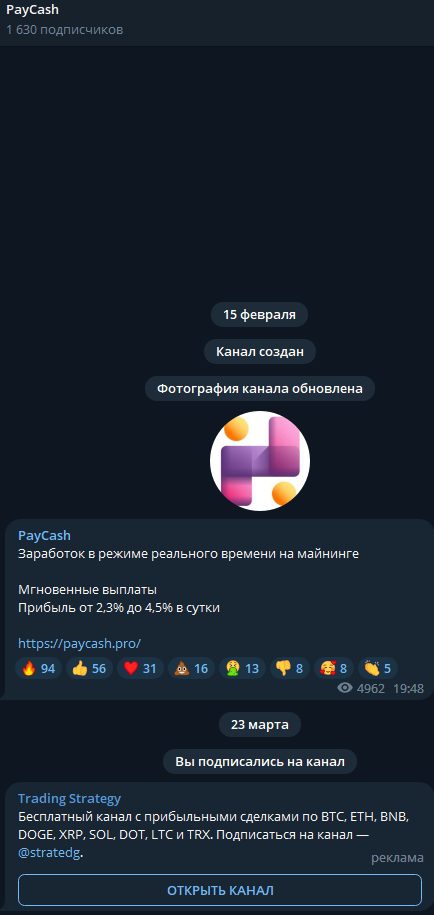Viewport: 434px width, 915px height.
Task: Toggle the red heart reaction with 31
Action: 140,668
